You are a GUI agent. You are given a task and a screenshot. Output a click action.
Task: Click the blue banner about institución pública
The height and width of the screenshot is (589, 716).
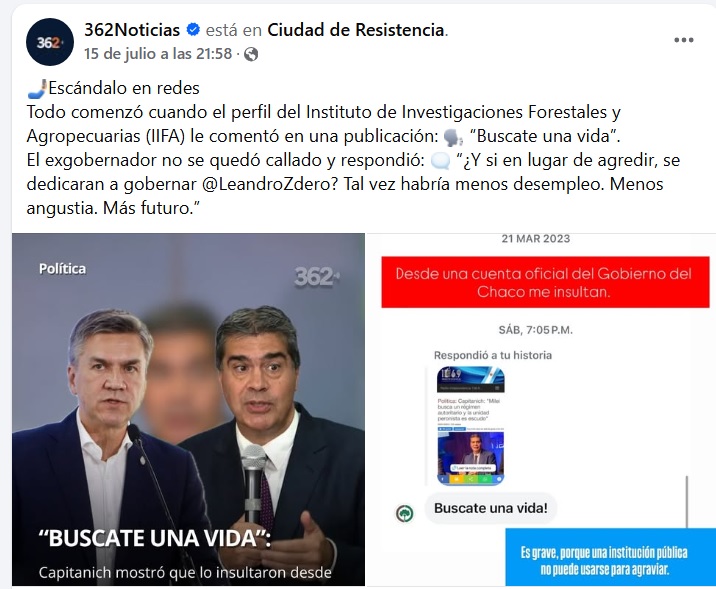[x=611, y=557]
